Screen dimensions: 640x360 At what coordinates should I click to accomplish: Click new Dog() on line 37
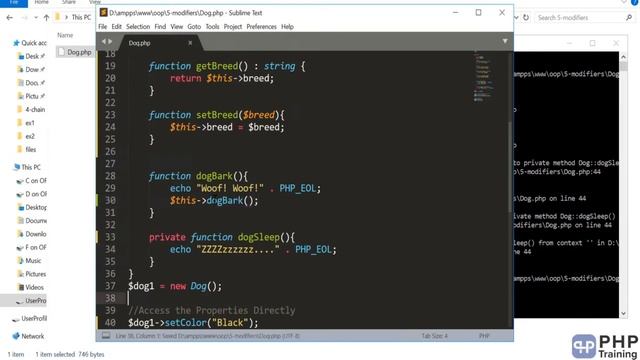[196, 286]
